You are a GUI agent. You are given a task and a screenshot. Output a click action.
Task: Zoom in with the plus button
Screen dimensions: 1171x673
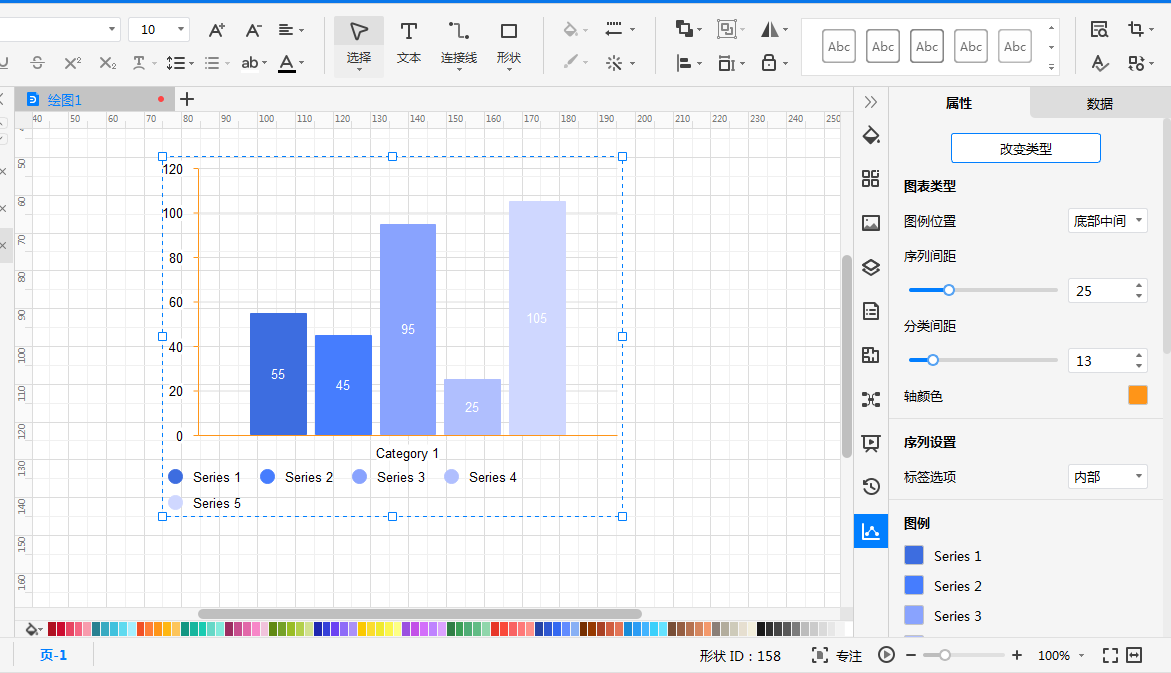pyautogui.click(x=1016, y=655)
